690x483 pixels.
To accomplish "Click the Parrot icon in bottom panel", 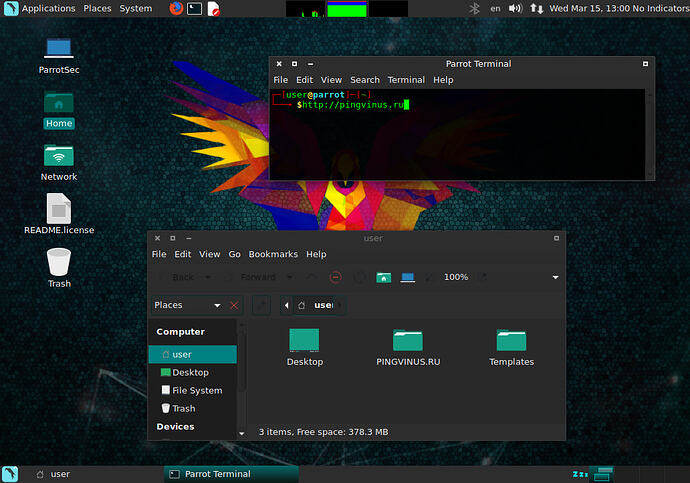I will point(10,474).
